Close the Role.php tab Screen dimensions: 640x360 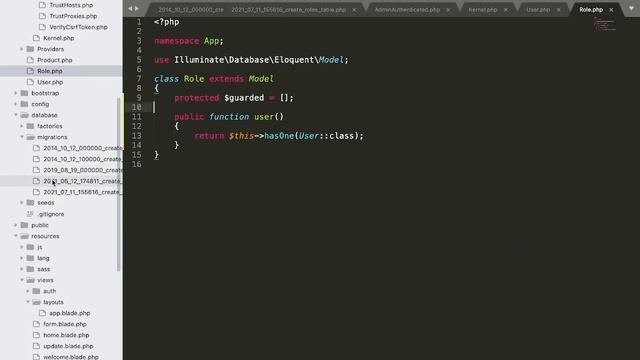[611, 10]
